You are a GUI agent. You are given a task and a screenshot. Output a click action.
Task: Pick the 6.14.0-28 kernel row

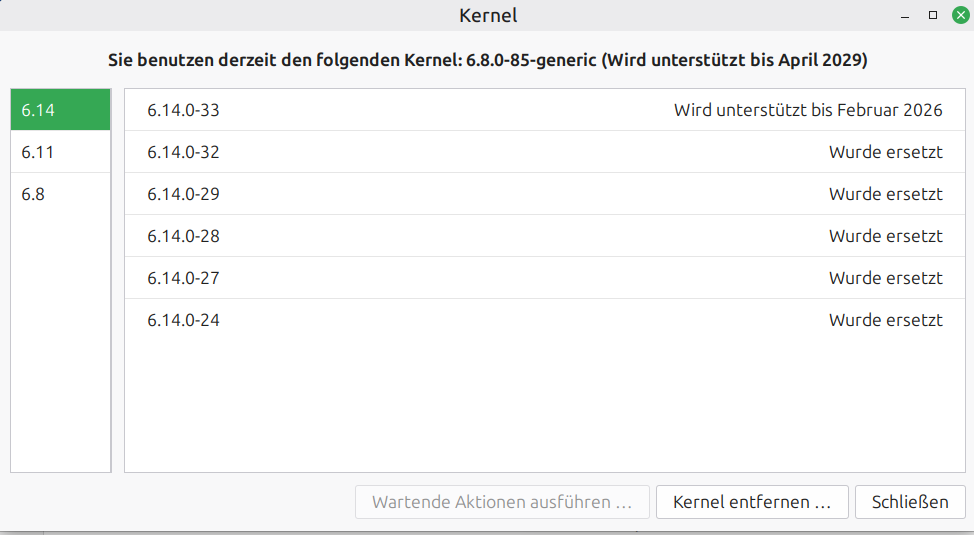coord(183,236)
